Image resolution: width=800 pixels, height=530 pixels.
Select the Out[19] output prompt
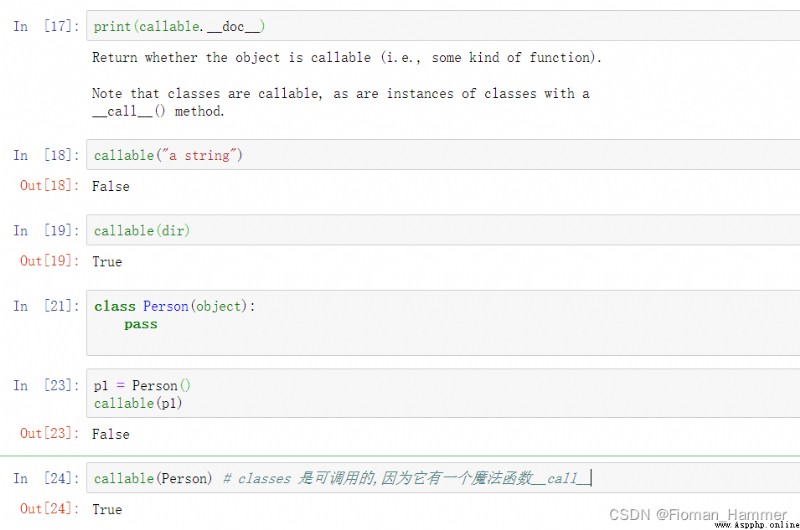tap(50, 261)
